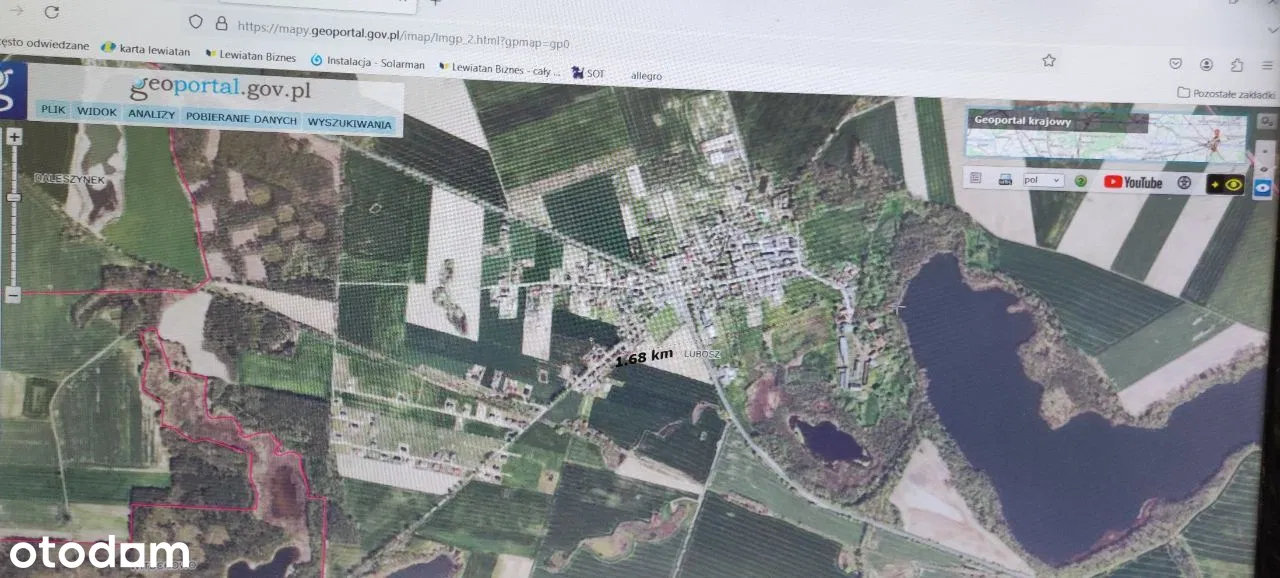Bookmark page with the star icon

coord(1049,61)
